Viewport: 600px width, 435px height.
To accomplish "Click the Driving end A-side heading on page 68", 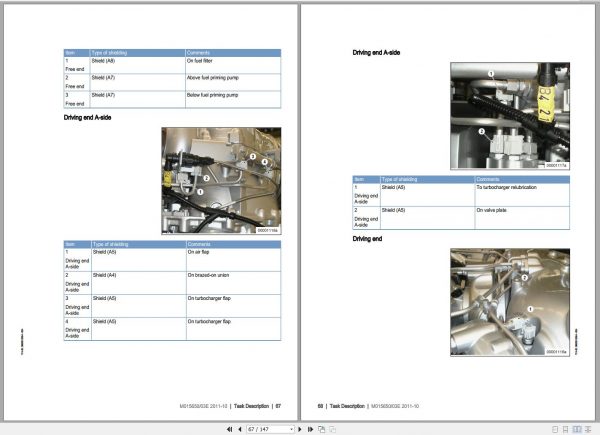I will pyautogui.click(x=376, y=52).
